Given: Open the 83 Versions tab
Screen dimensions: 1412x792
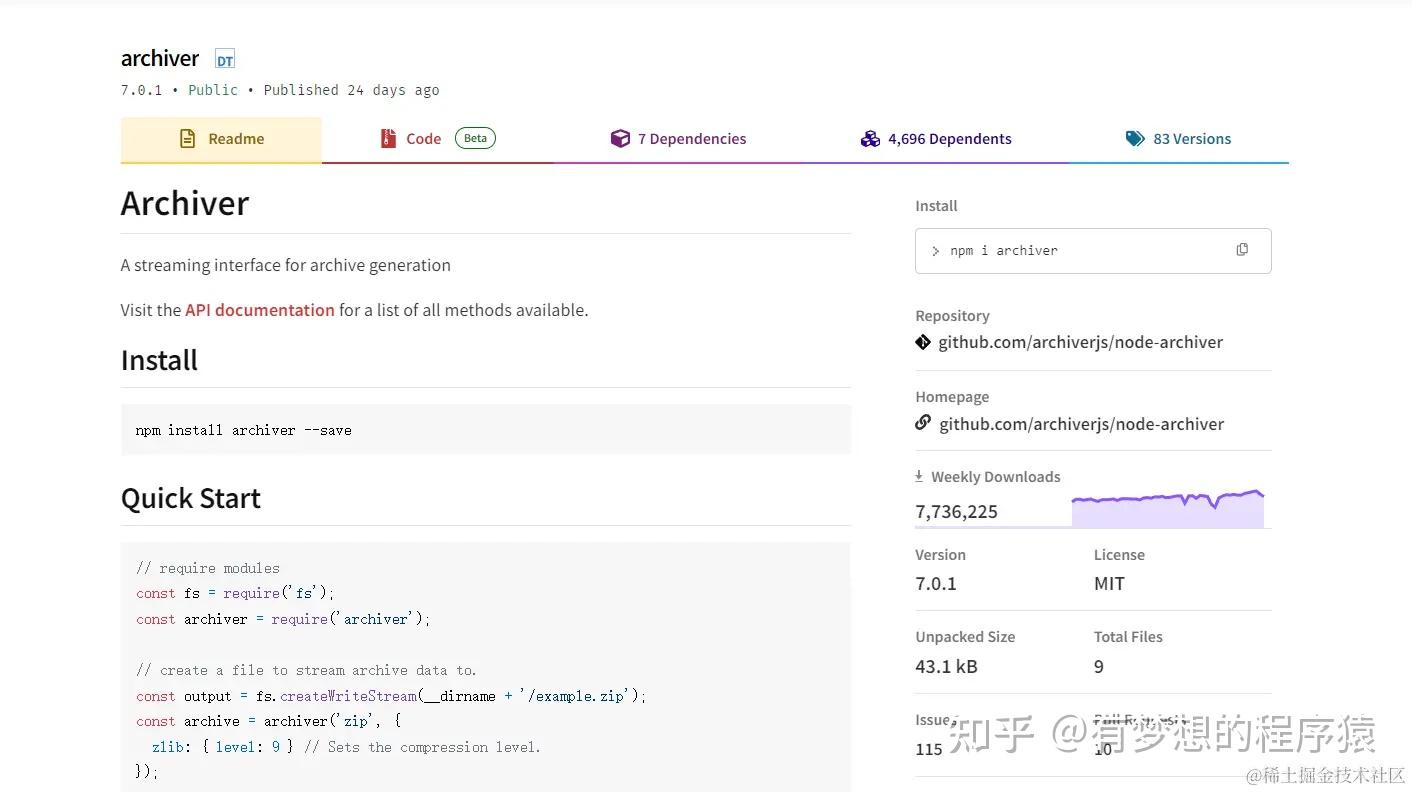Looking at the screenshot, I should click(x=1192, y=138).
